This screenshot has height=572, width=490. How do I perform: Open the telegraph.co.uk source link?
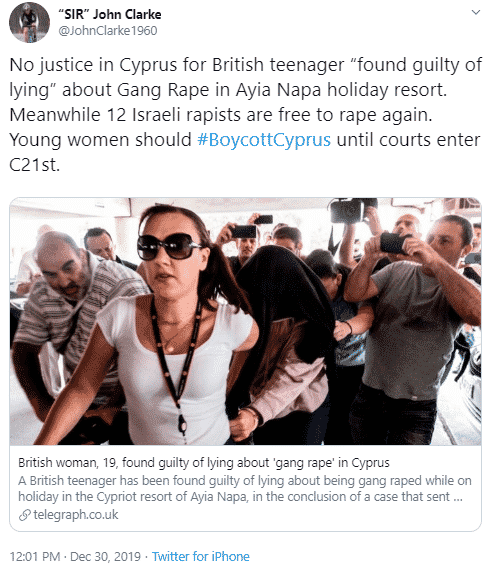(x=76, y=515)
